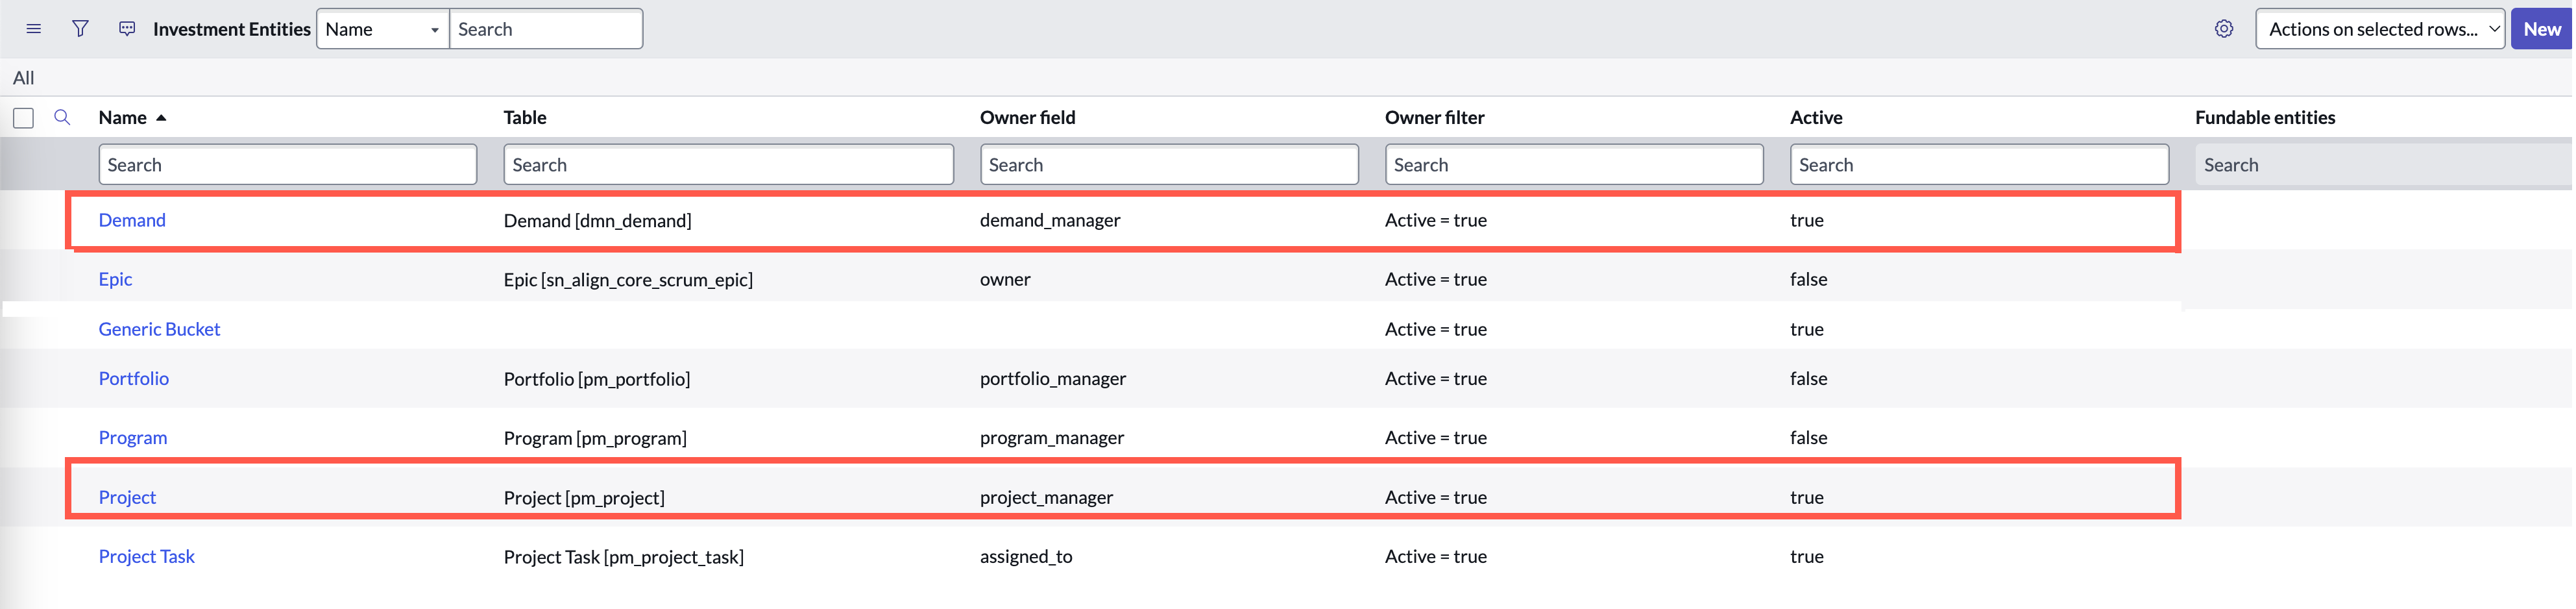2576x609 pixels.
Task: Toggle the activity stream icon
Action: coord(127,29)
